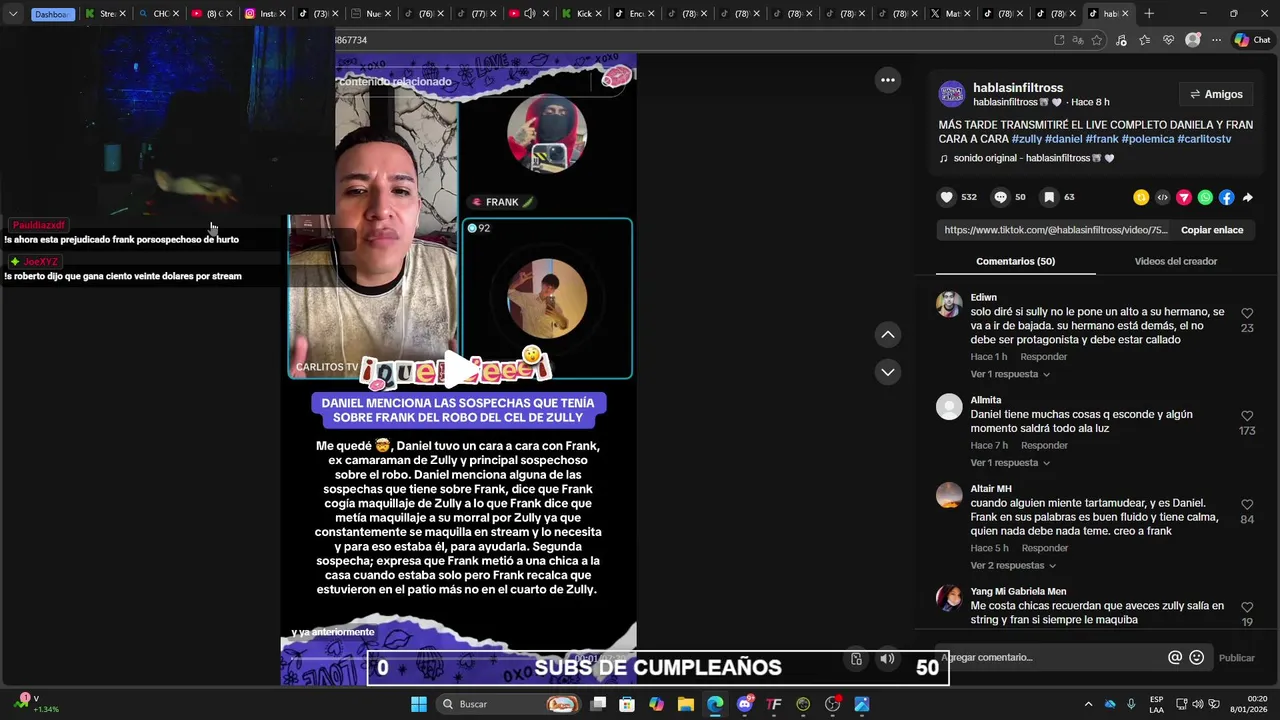Open Altair MH's commenter avatar
This screenshot has height=720, width=1280.
[x=949, y=495]
